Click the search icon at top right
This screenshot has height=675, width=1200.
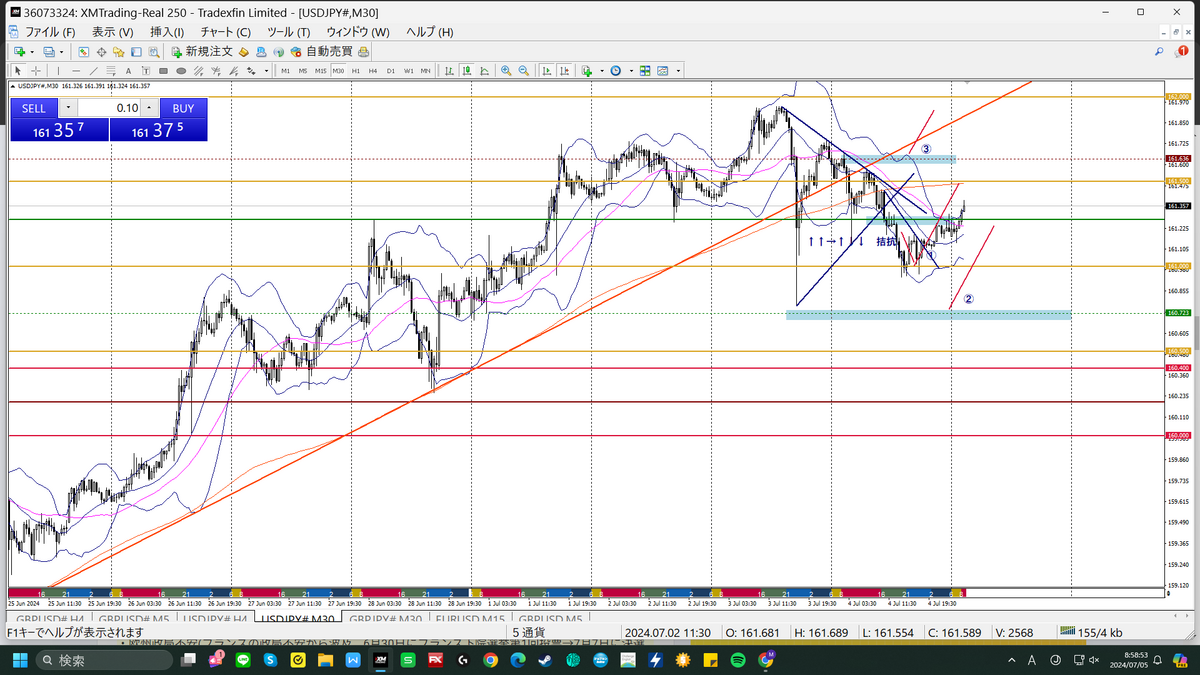point(1159,51)
